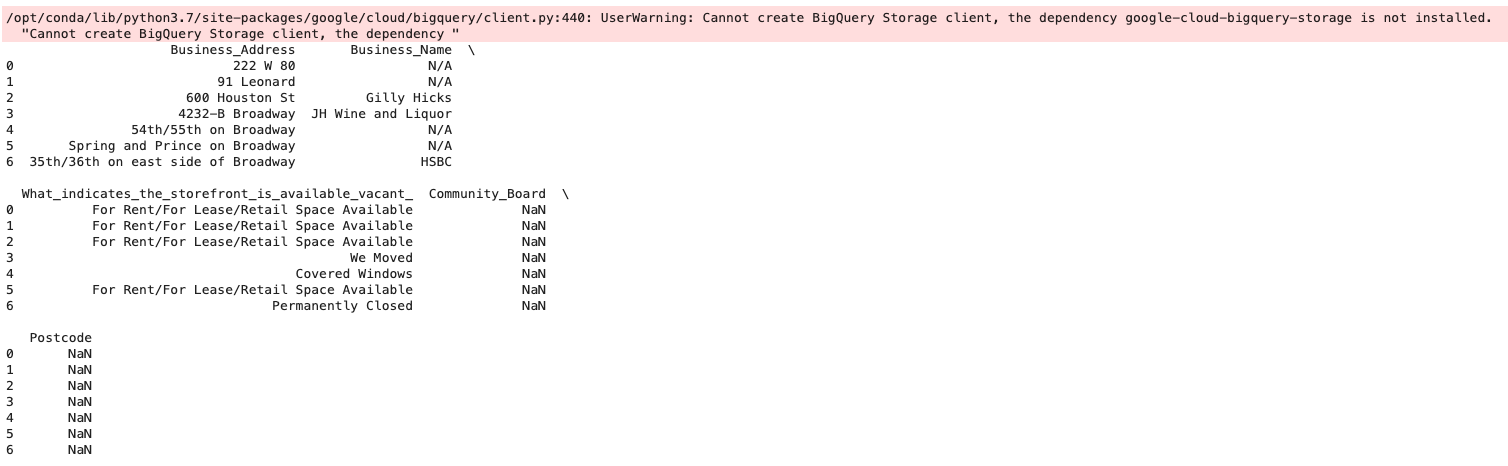This screenshot has width=1508, height=466.
Task: Select the '222 W 80' address cell
Action: [264, 65]
